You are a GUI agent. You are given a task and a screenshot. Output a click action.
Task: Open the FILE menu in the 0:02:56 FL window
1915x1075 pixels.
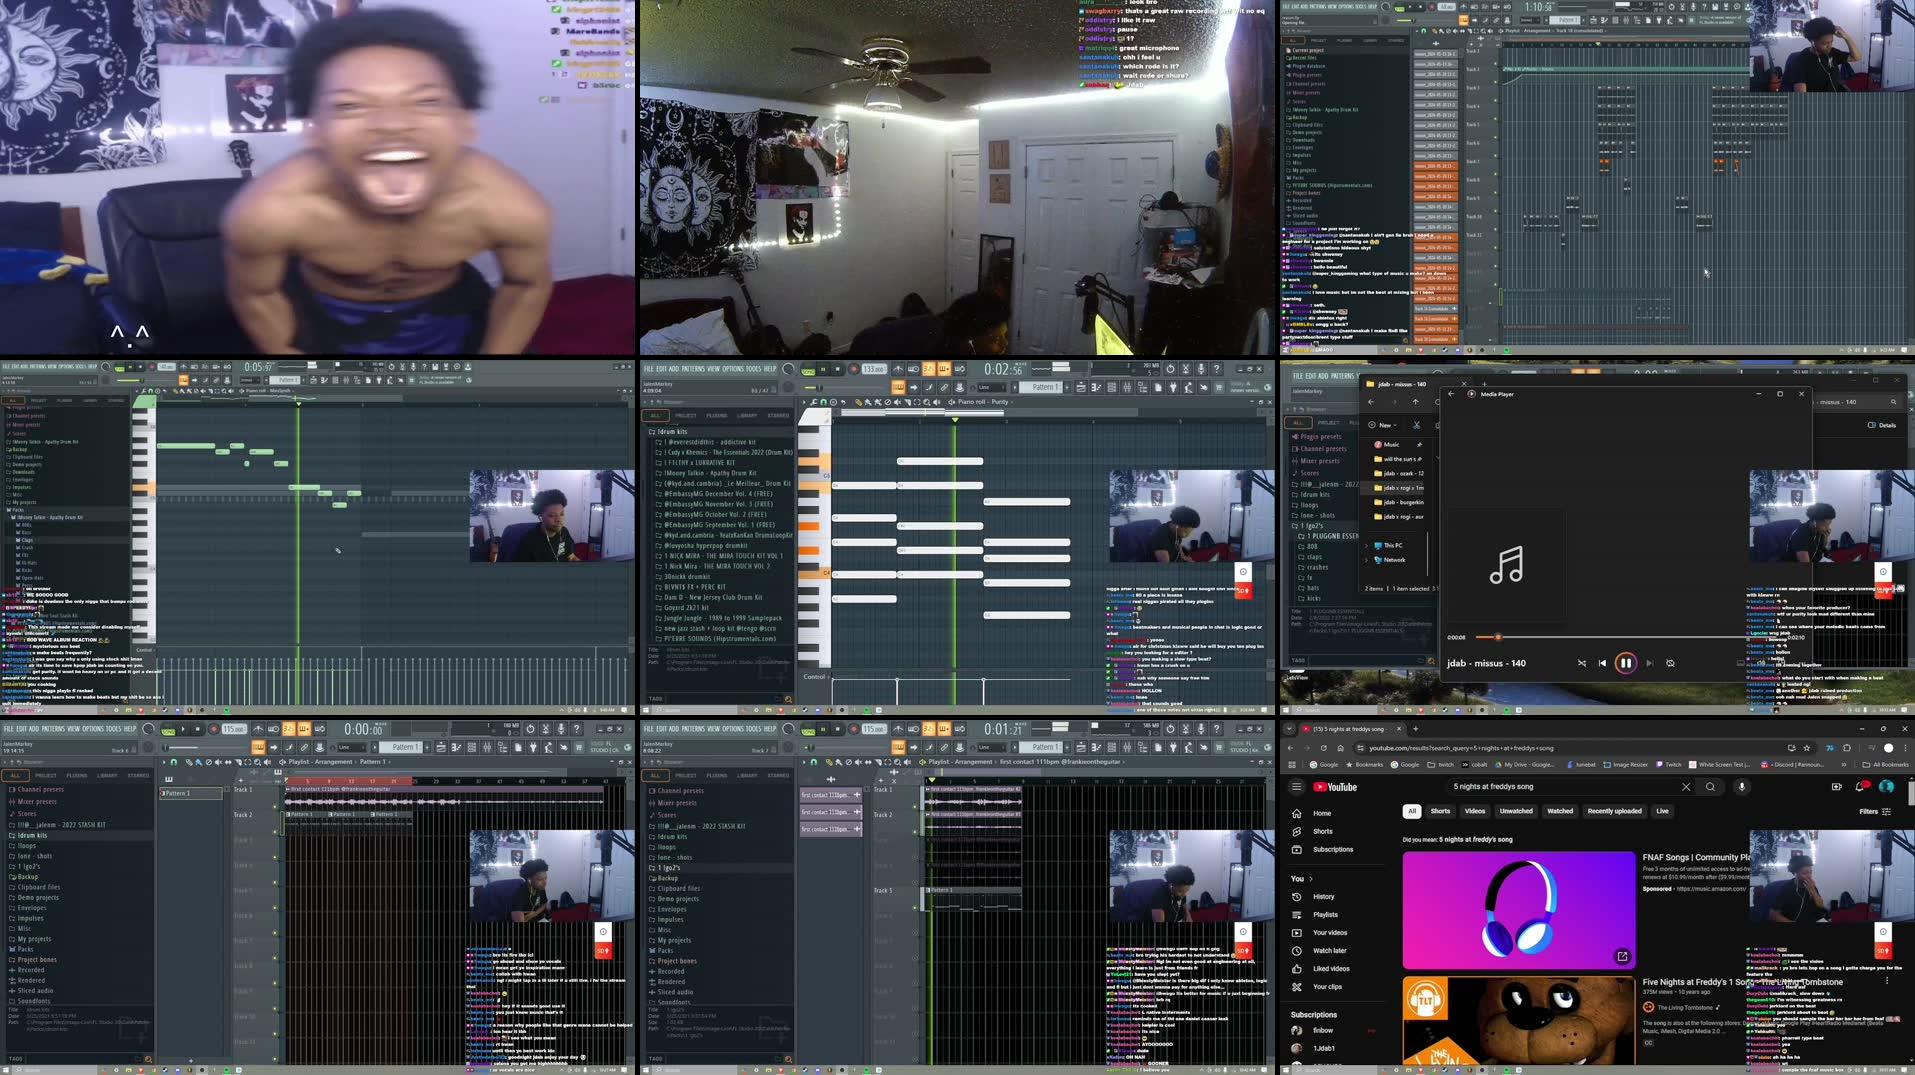pos(648,369)
